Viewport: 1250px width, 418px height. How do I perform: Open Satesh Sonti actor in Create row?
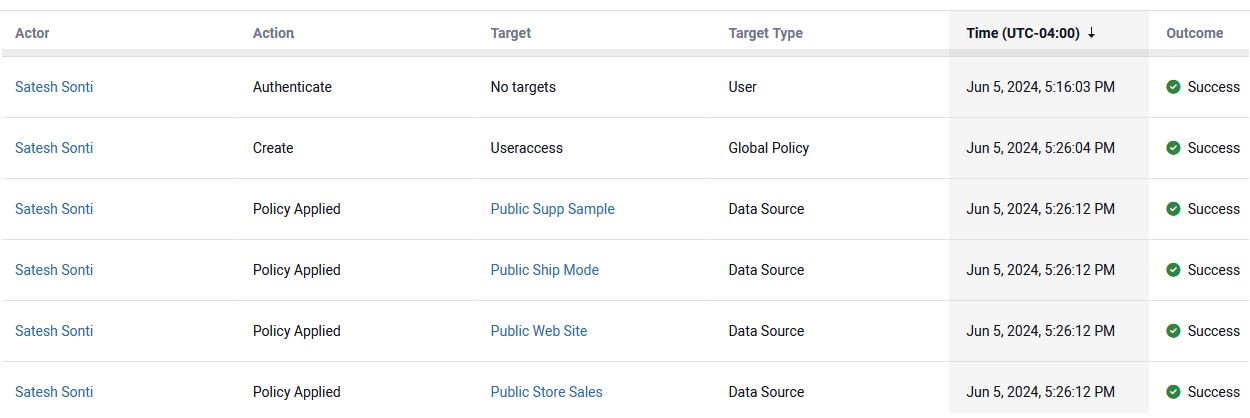coord(54,148)
